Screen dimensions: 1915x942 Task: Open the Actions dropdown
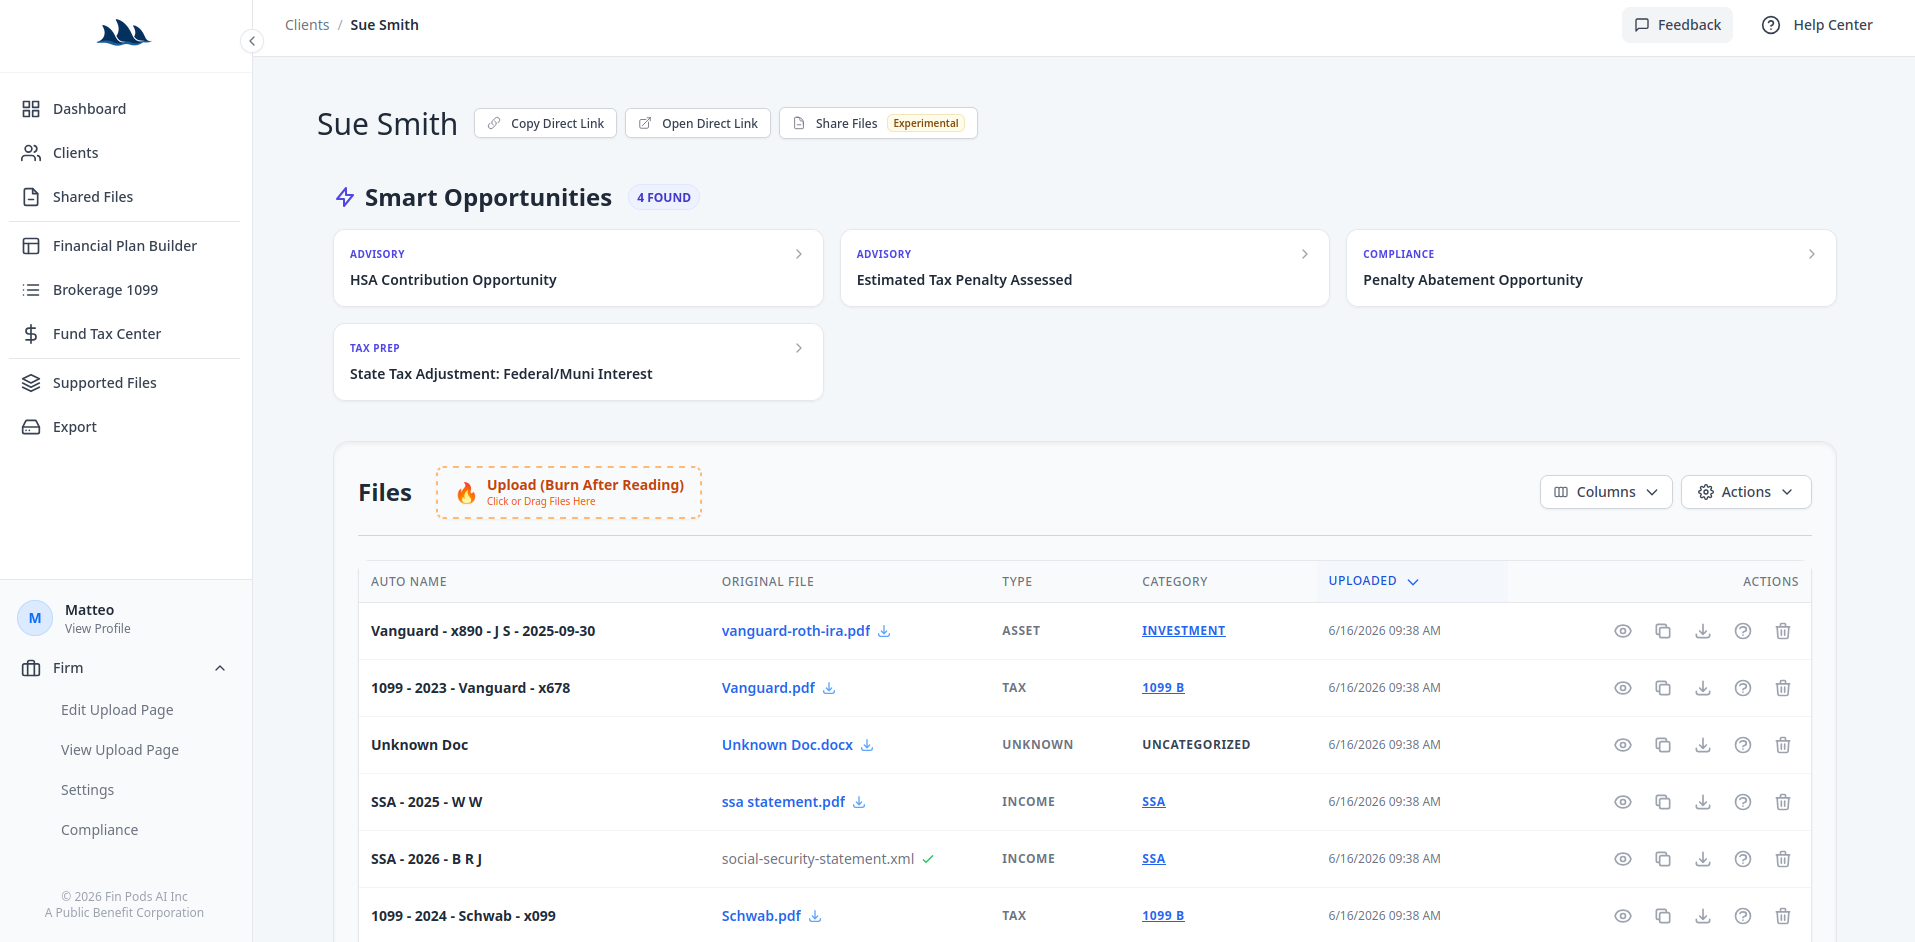click(x=1746, y=492)
